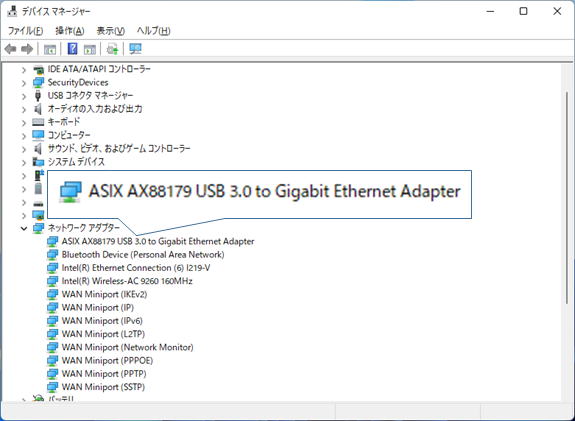Click the show/hide console tree toolbar icon
The height and width of the screenshot is (421, 575).
[50, 49]
